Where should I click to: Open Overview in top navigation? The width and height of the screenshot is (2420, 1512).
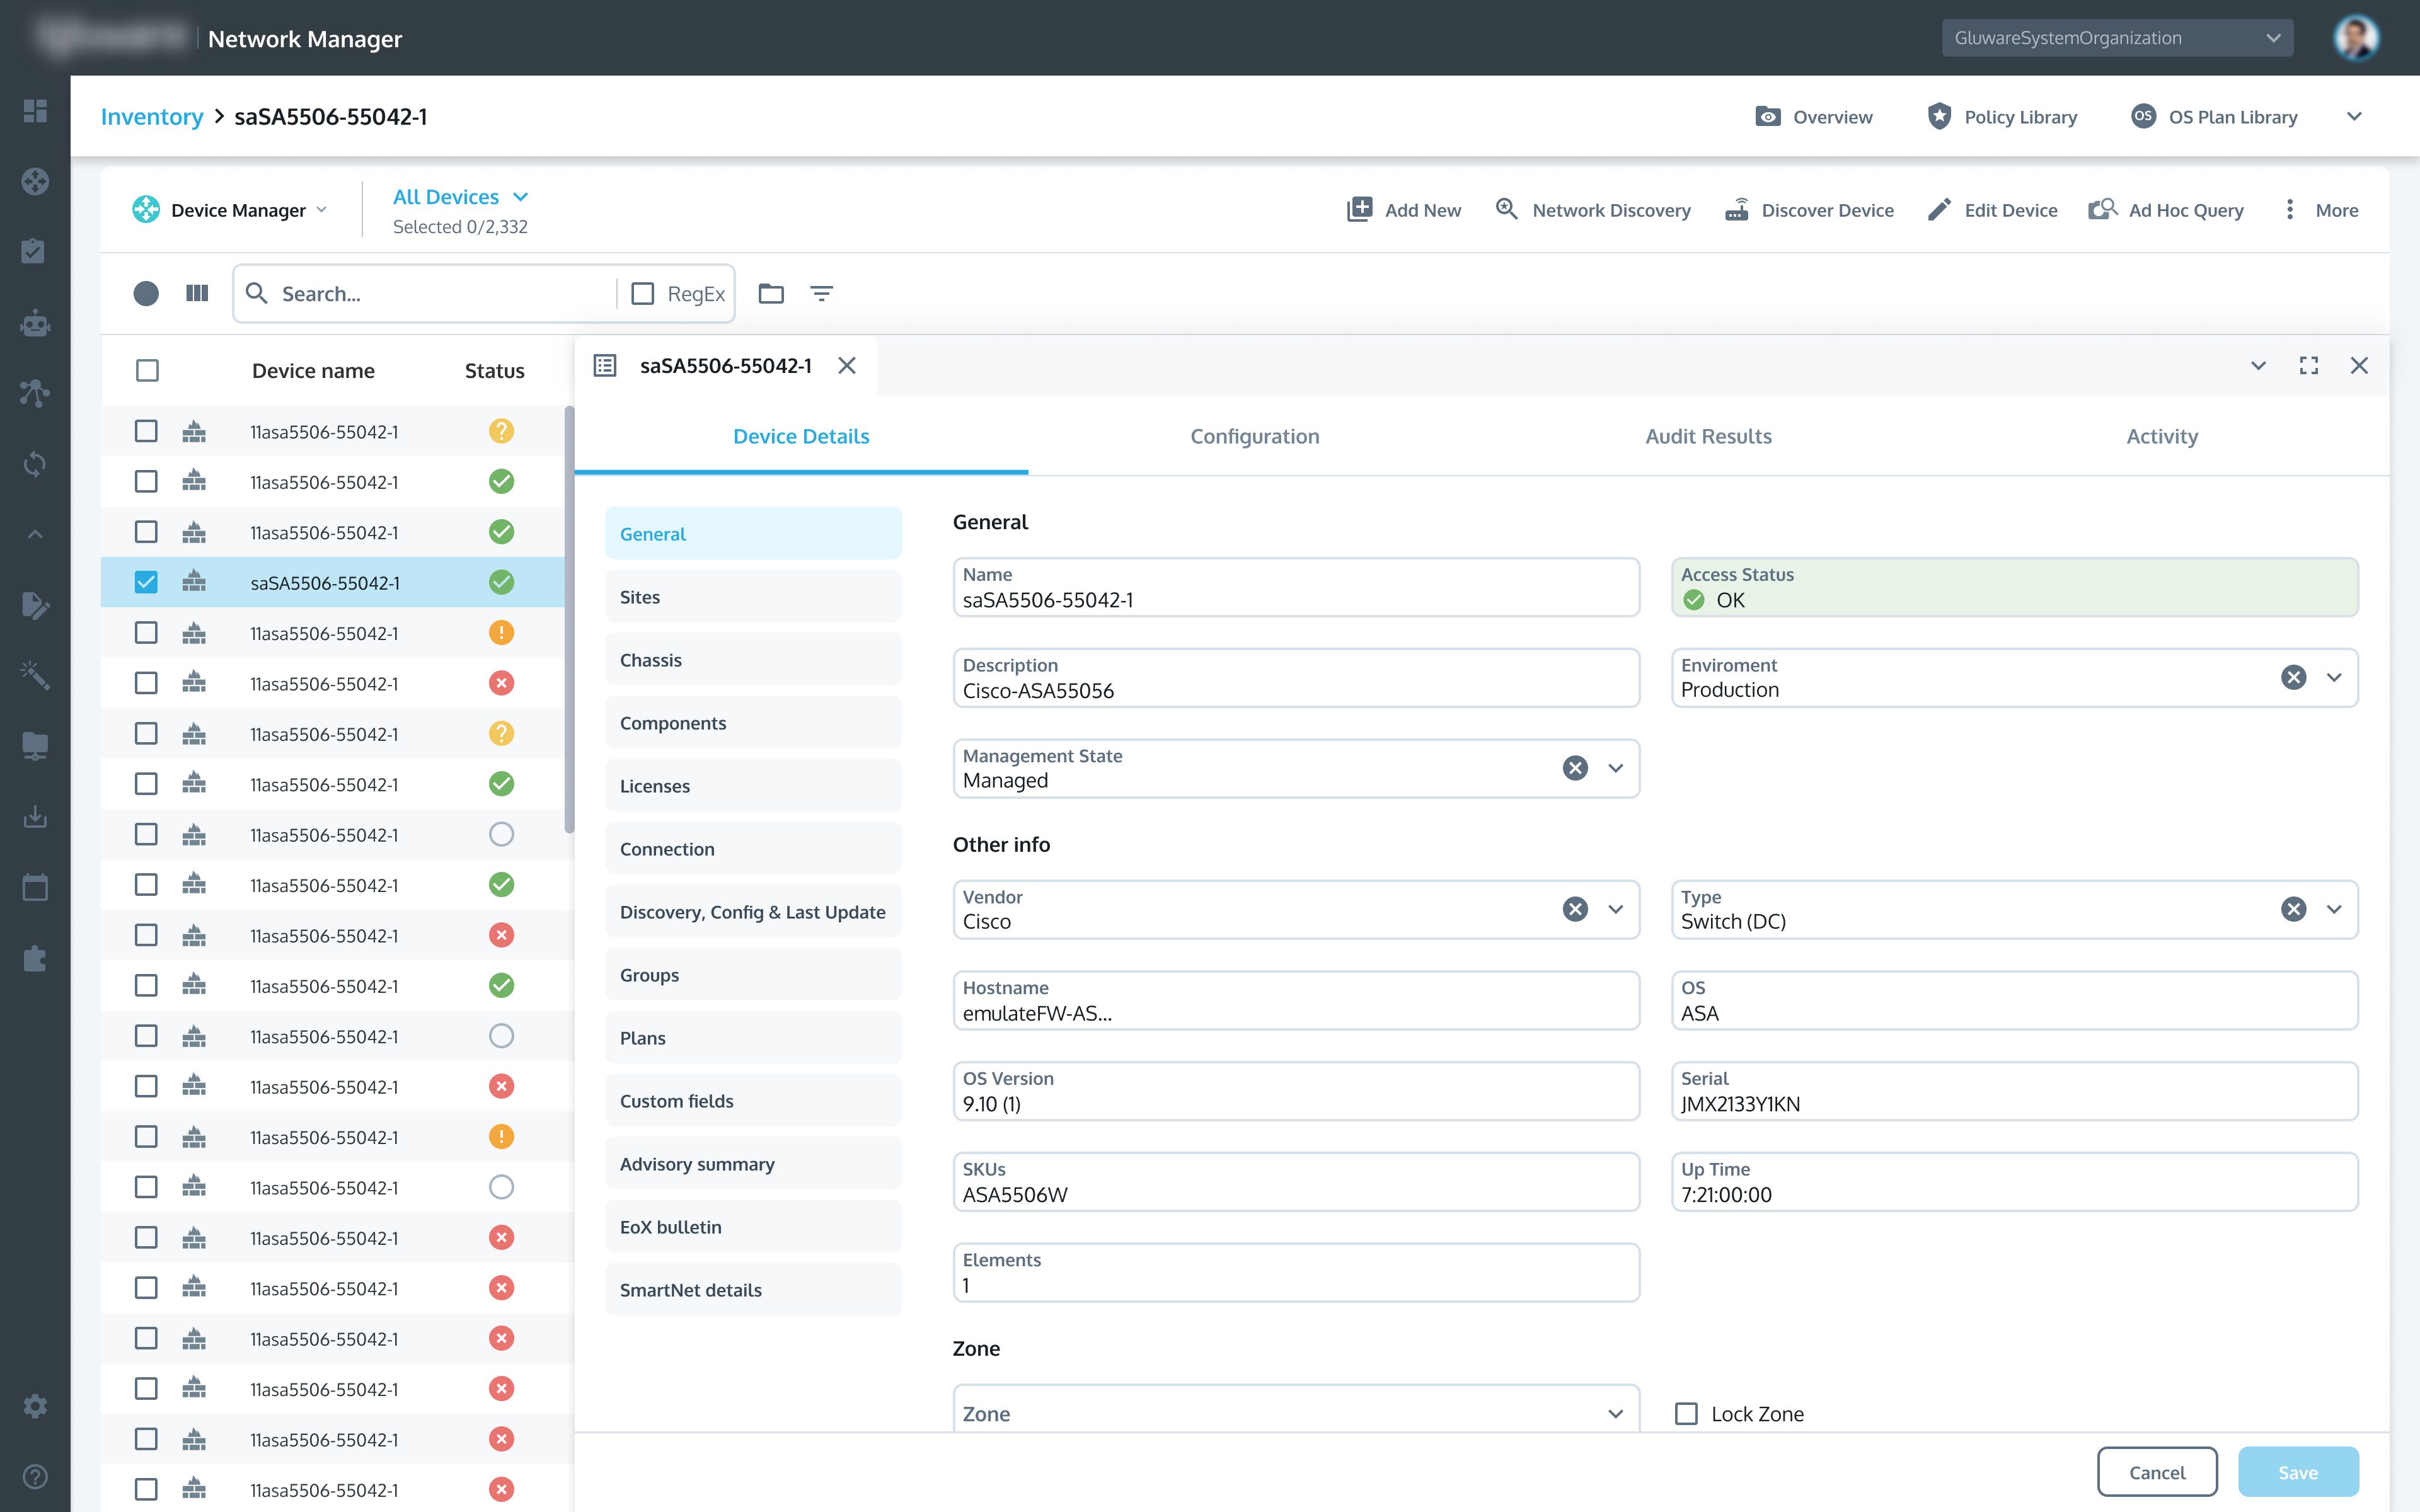(1813, 117)
